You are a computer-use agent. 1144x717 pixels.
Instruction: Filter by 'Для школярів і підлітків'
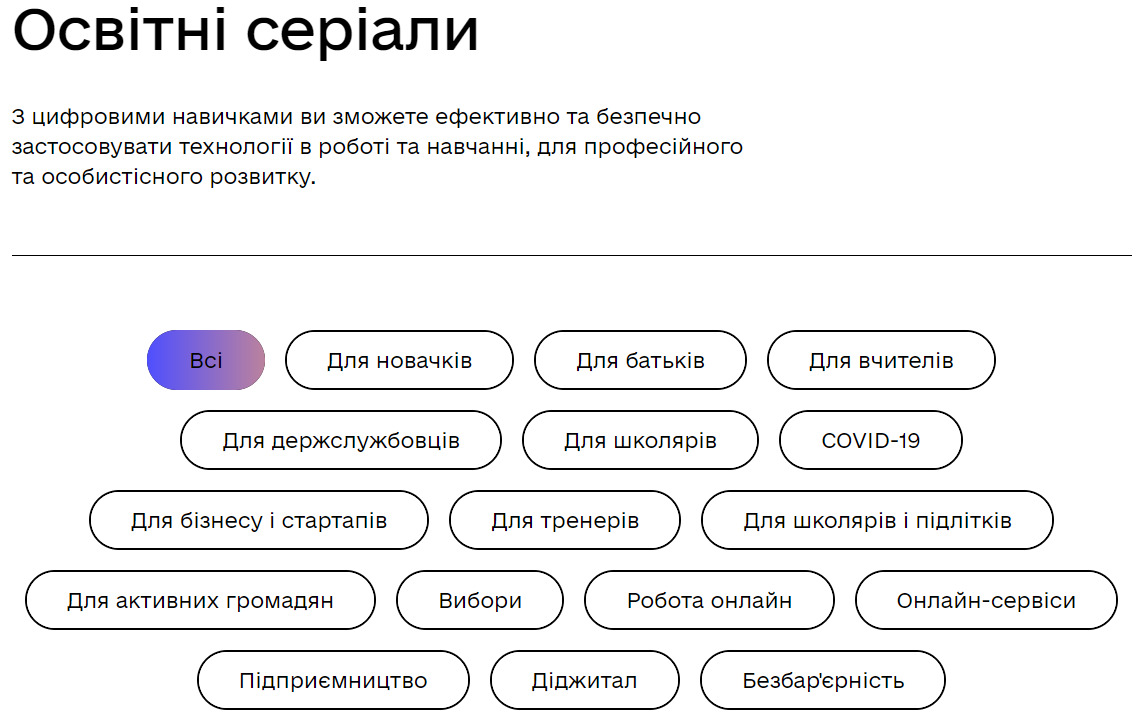click(877, 521)
